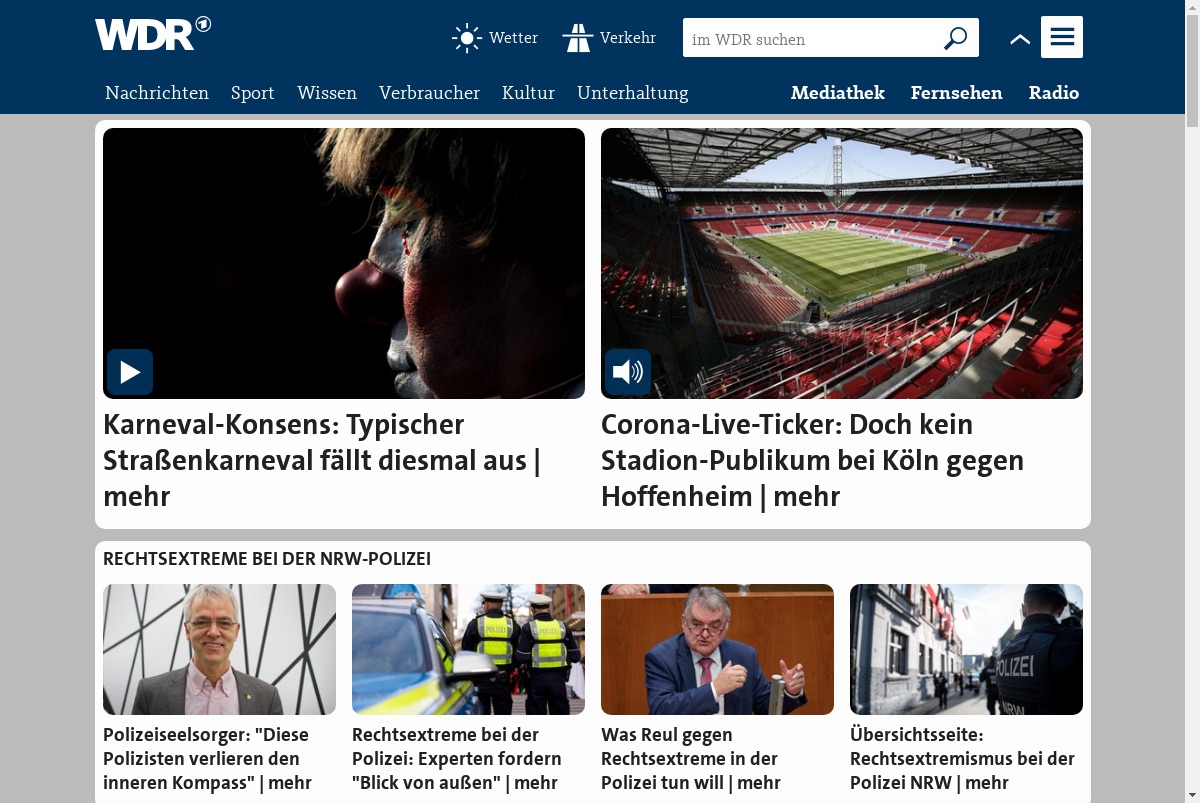
Task: Go to Radio
Action: (1054, 93)
